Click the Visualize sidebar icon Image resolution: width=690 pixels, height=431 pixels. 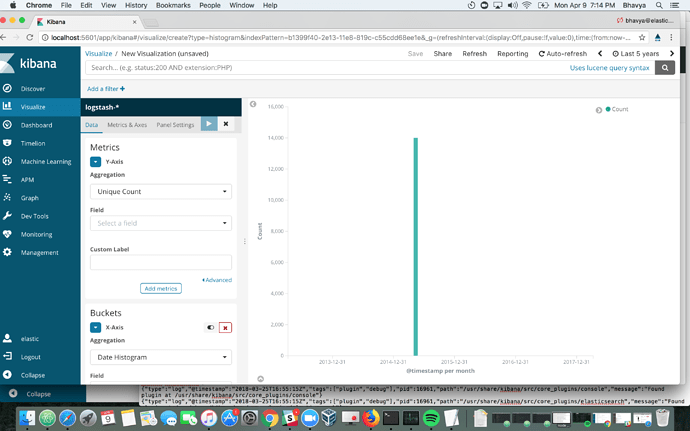click(7, 106)
